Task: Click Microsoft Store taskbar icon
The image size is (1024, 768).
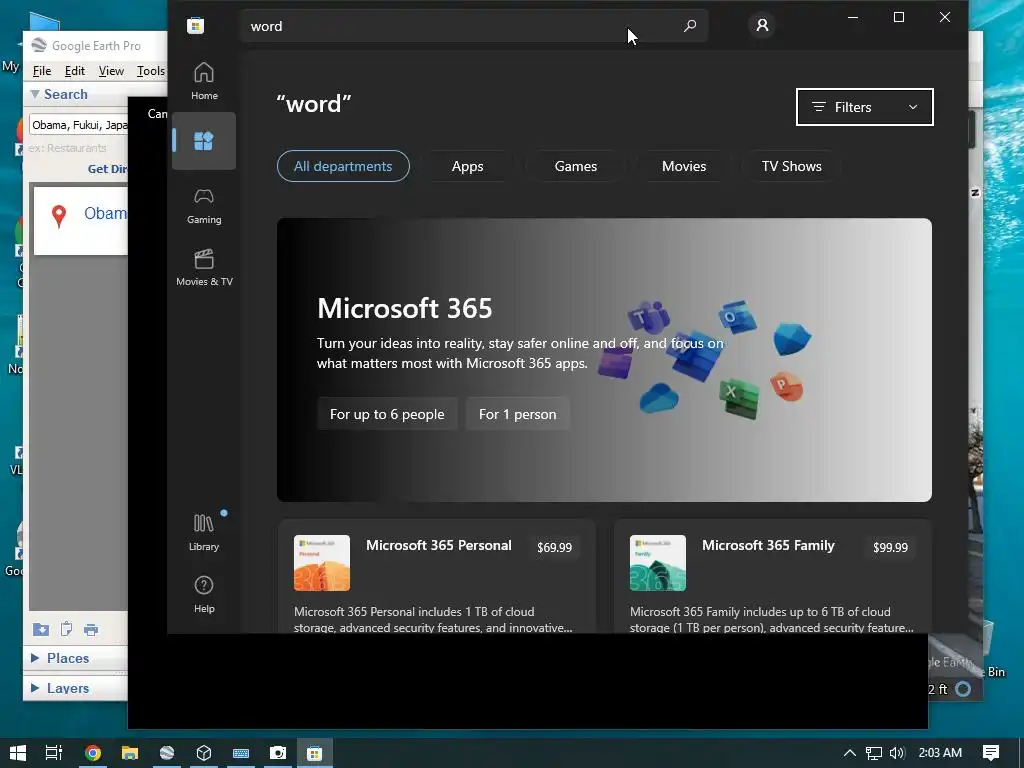Action: click(315, 753)
